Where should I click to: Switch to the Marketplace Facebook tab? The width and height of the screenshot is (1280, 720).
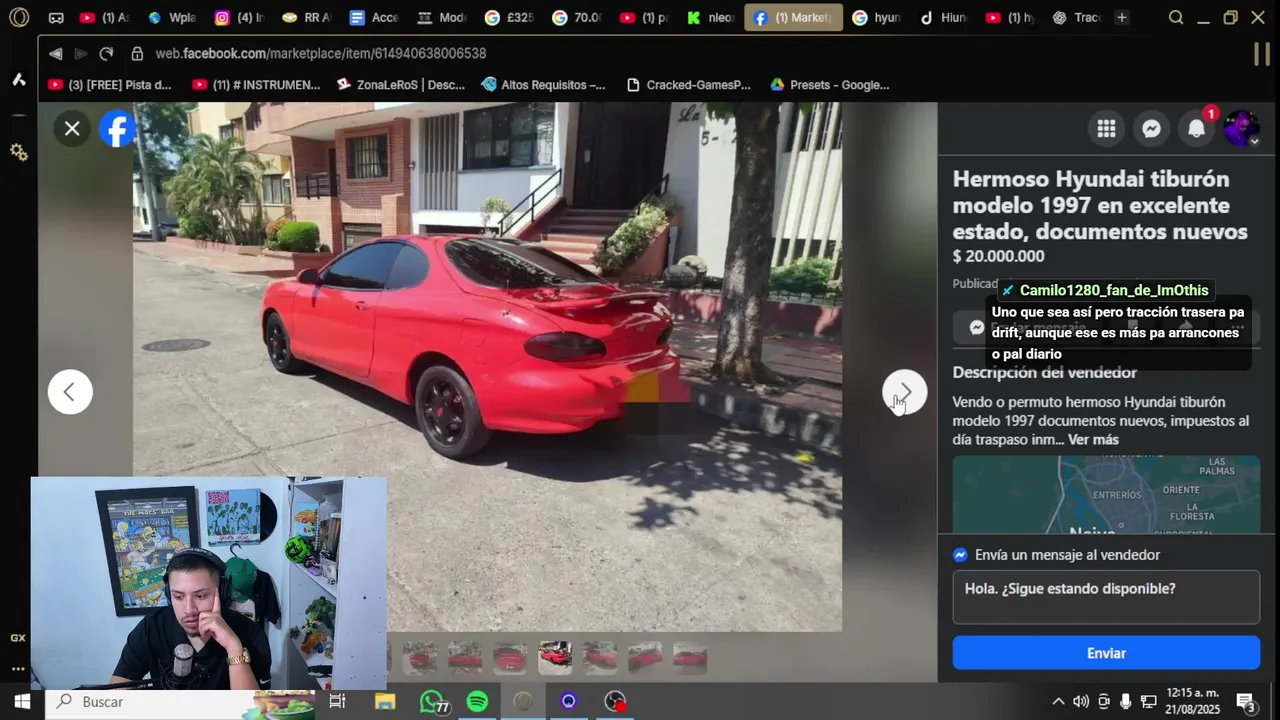point(793,18)
